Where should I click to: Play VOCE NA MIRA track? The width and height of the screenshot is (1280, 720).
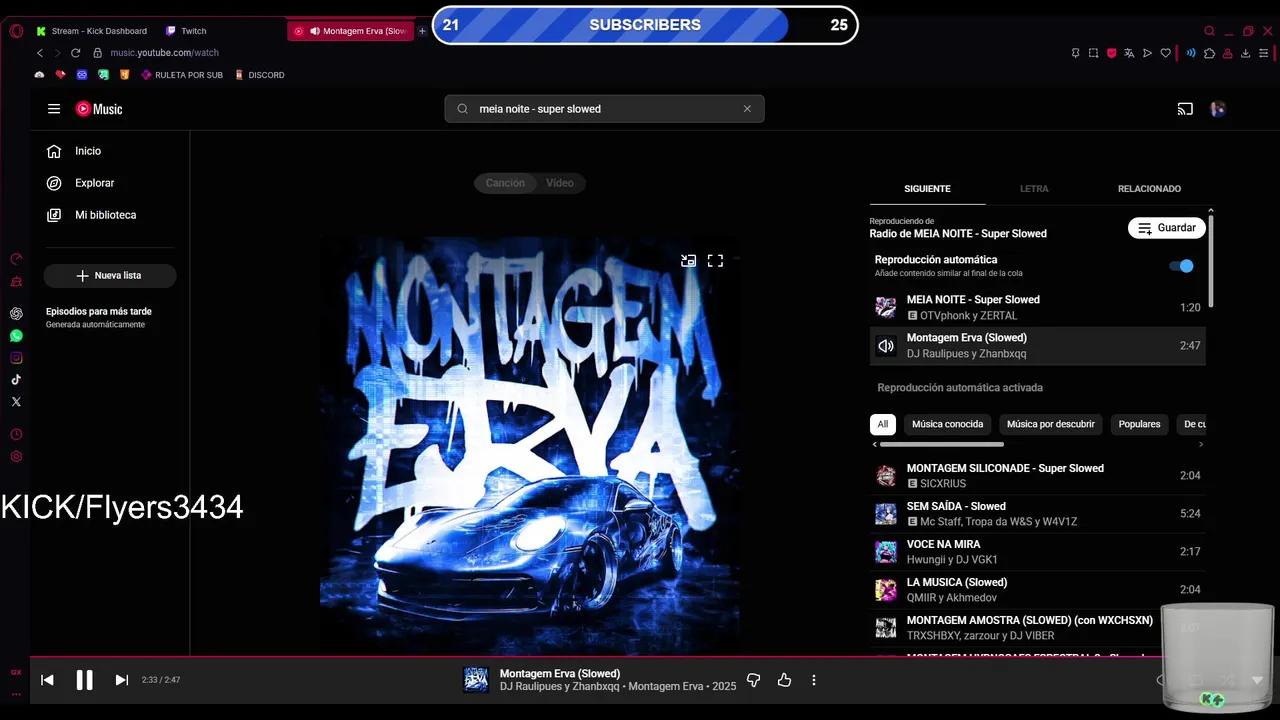[x=1037, y=552]
